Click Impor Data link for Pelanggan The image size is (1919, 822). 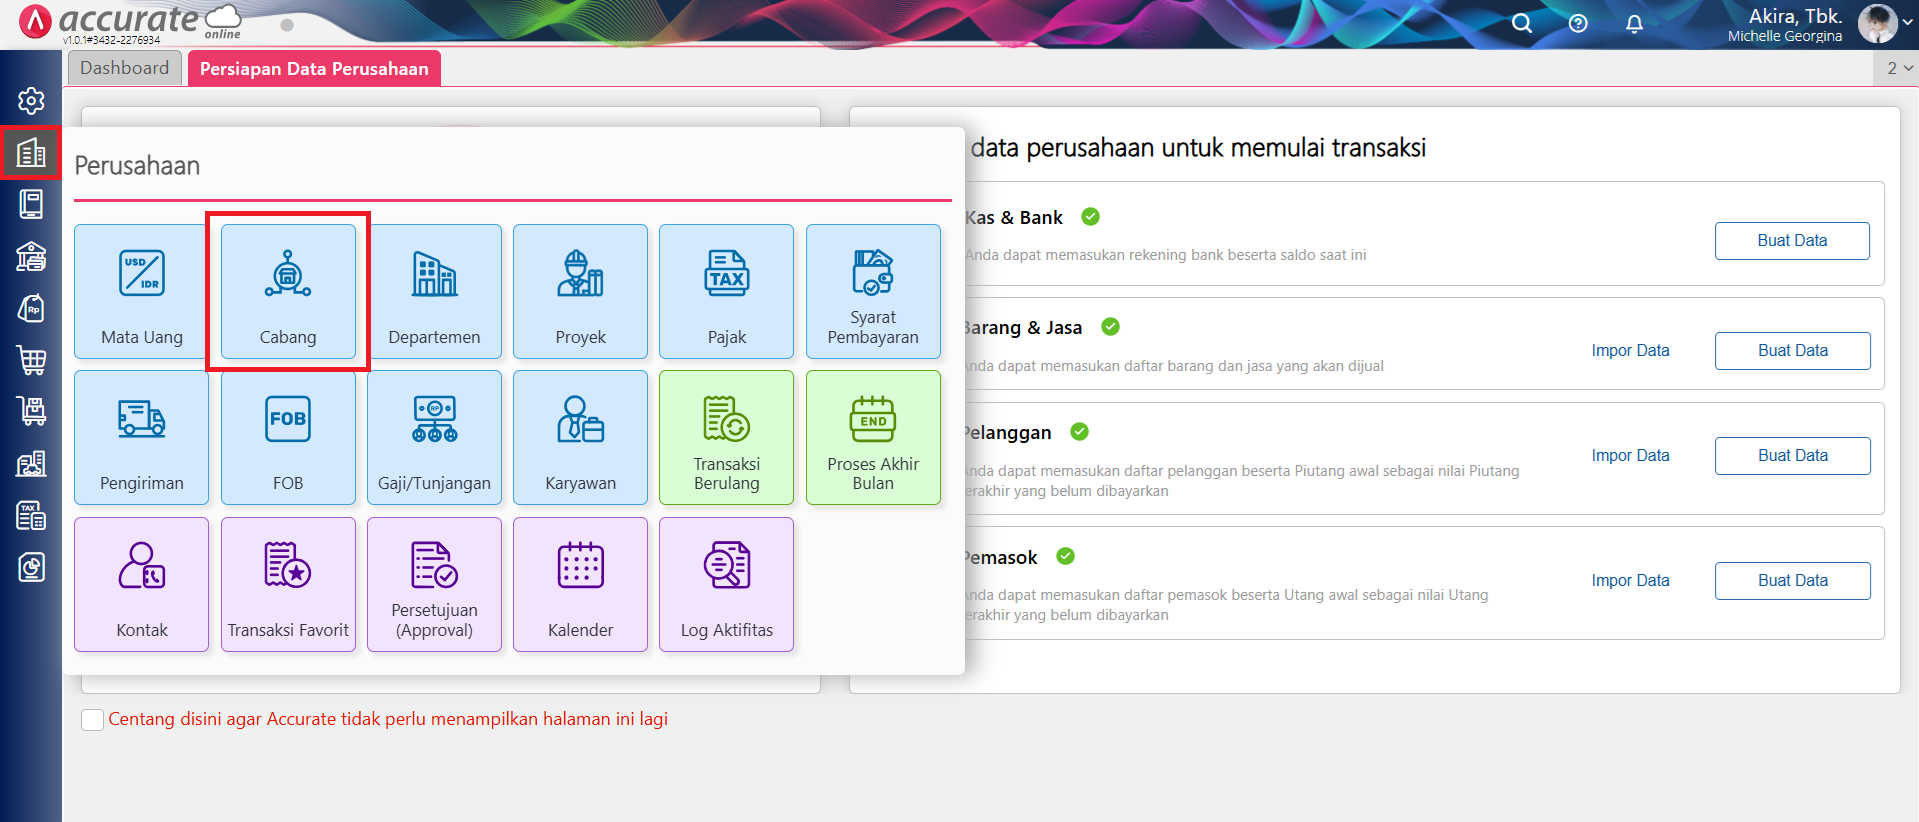[x=1630, y=456]
